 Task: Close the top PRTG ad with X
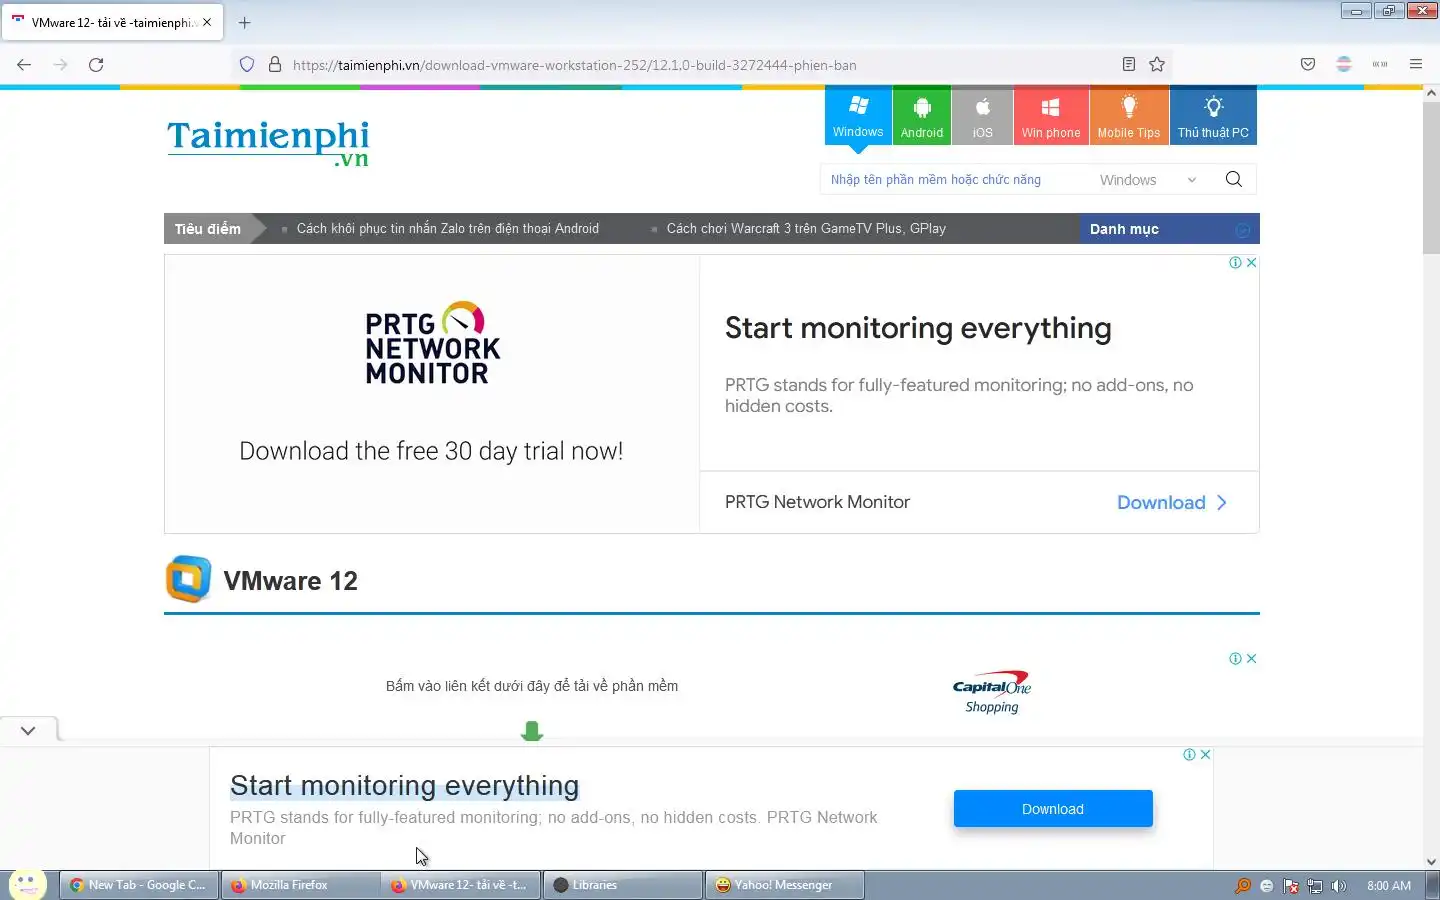pyautogui.click(x=1251, y=263)
